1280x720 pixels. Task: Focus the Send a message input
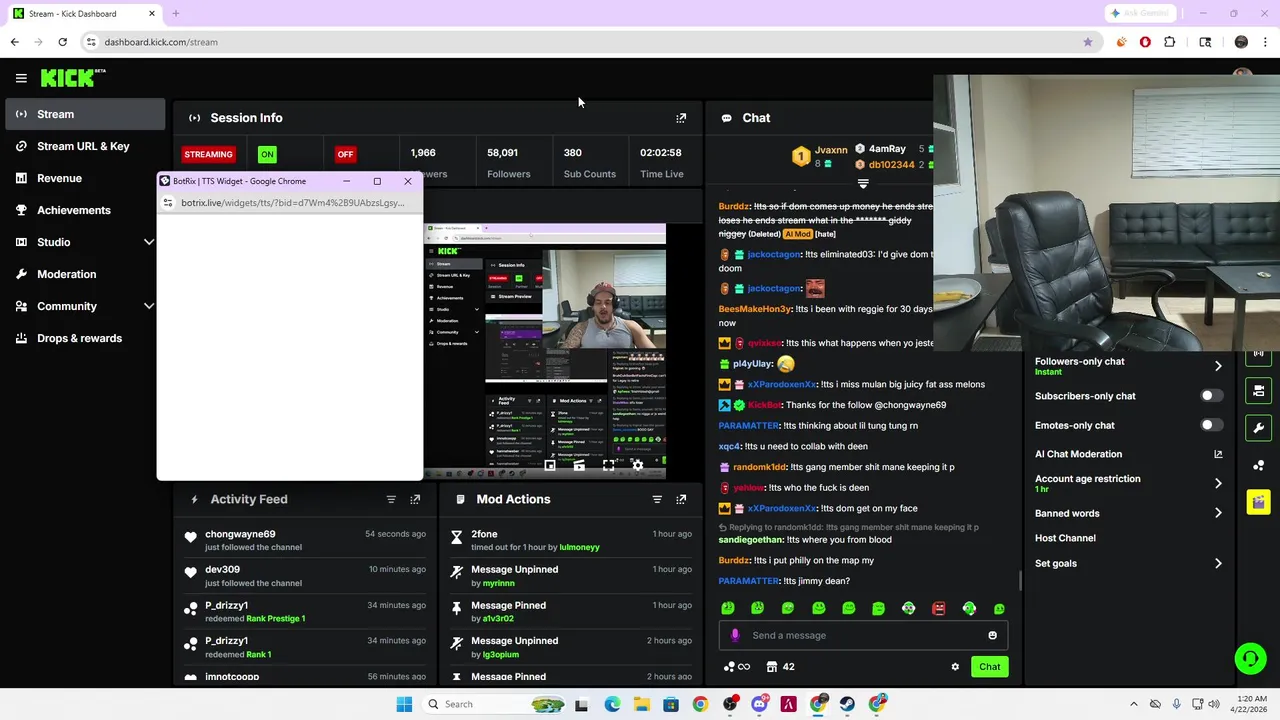[x=865, y=635]
